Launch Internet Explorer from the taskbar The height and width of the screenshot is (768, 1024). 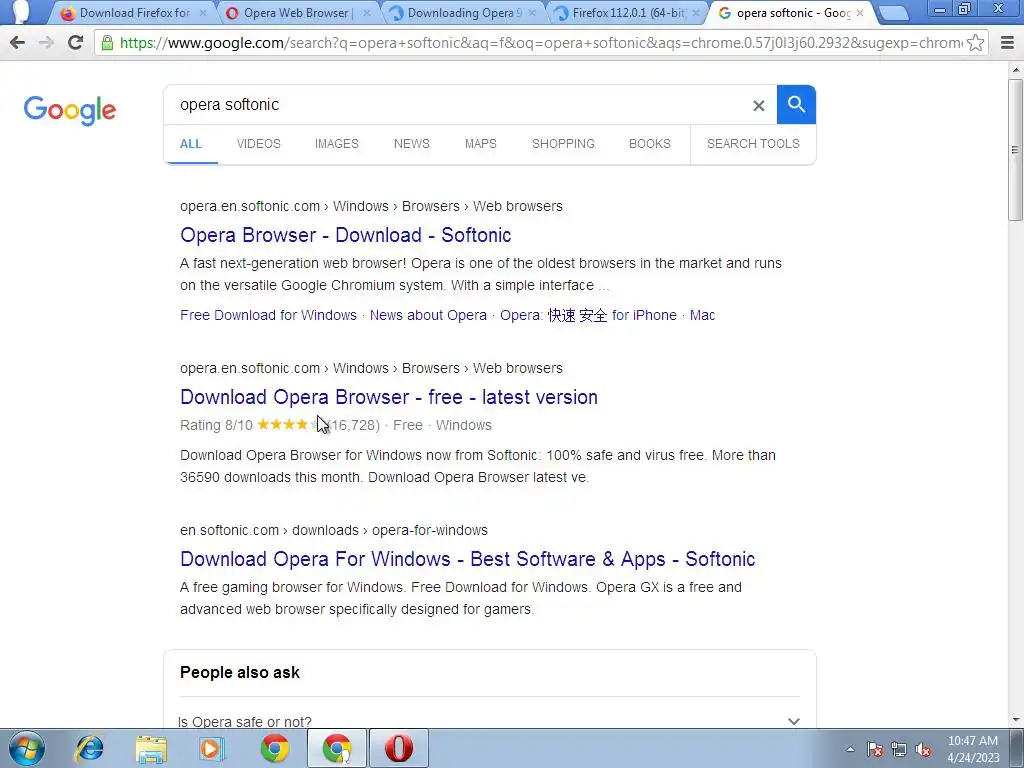coord(89,748)
